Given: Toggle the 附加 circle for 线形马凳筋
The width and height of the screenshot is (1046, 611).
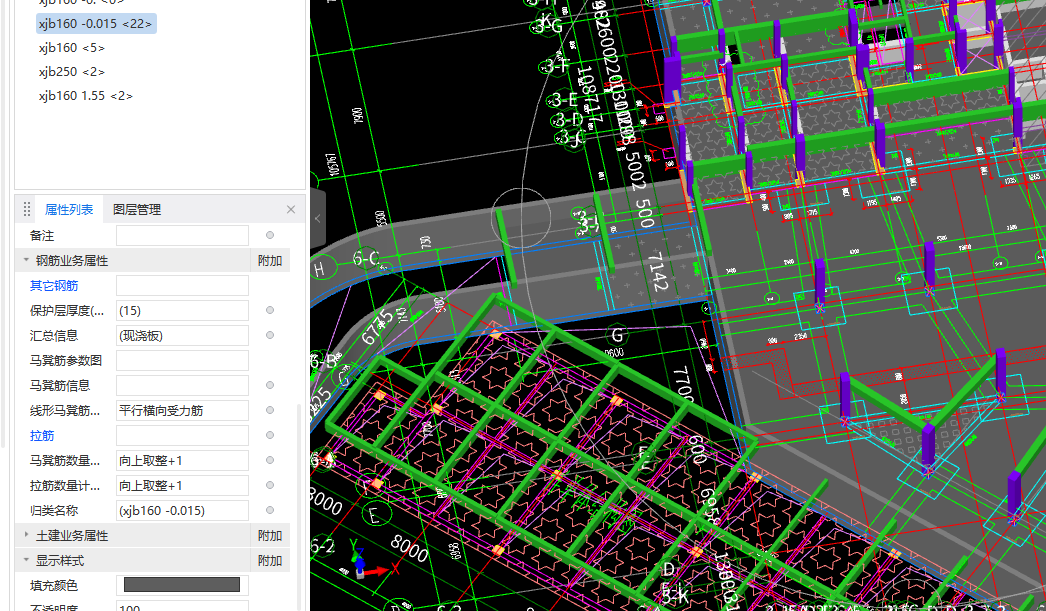Looking at the screenshot, I should (270, 410).
